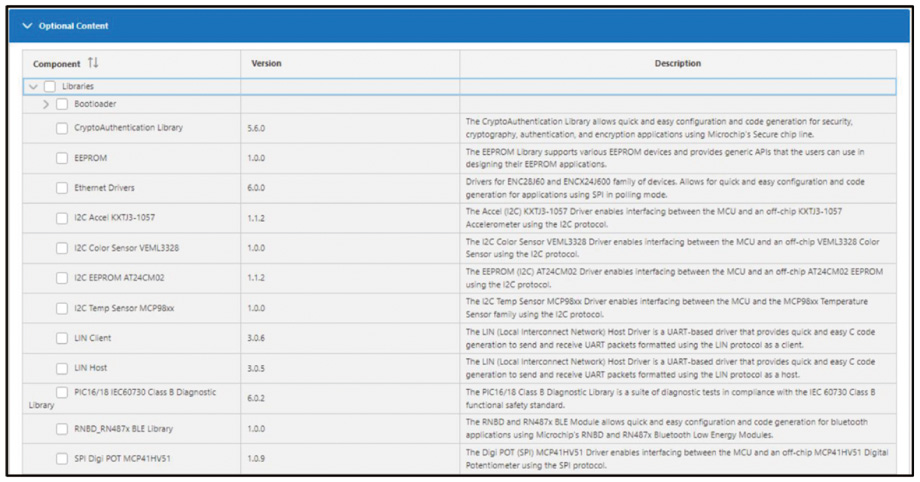Viewport: 920px width, 482px height.
Task: Enable the CryptoAuthentication Library checkbox
Action: [x=62, y=128]
